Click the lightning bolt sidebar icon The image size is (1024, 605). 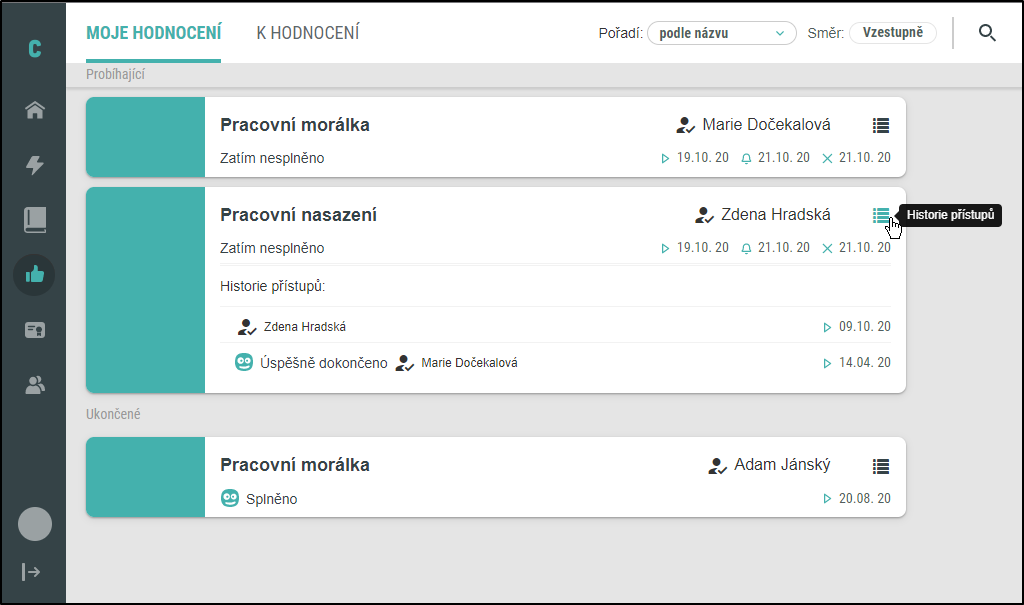35,165
